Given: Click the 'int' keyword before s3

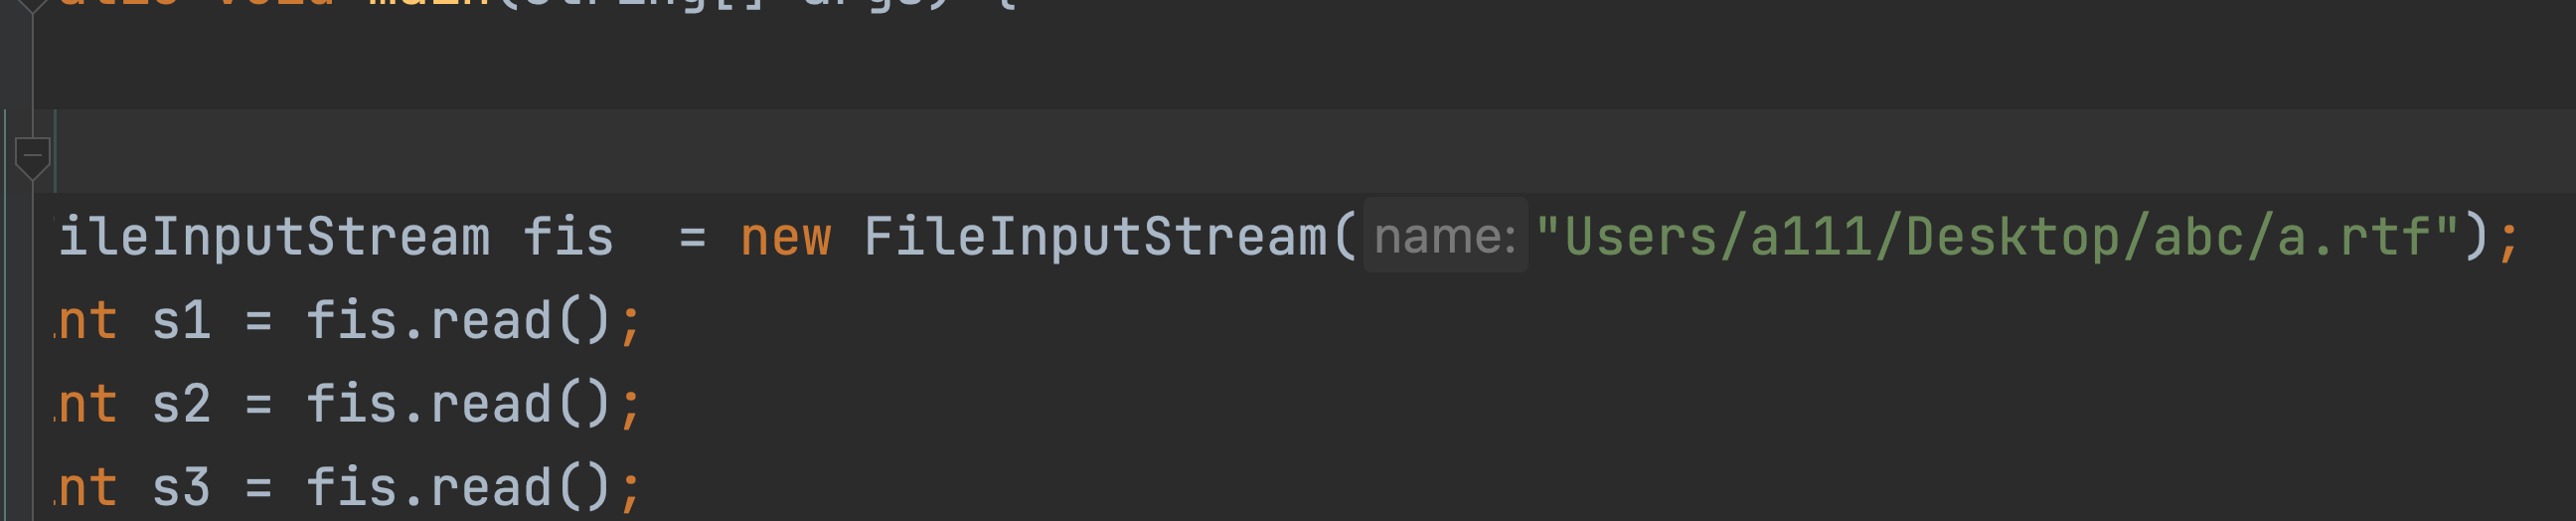Looking at the screenshot, I should pos(86,488).
